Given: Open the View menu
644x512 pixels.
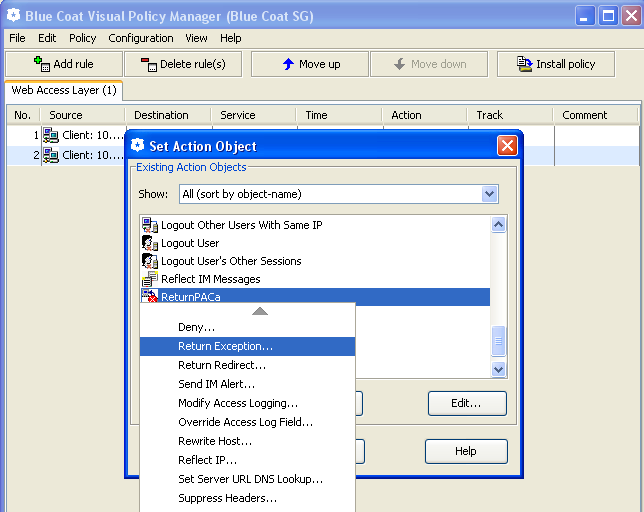Looking at the screenshot, I should coord(196,38).
